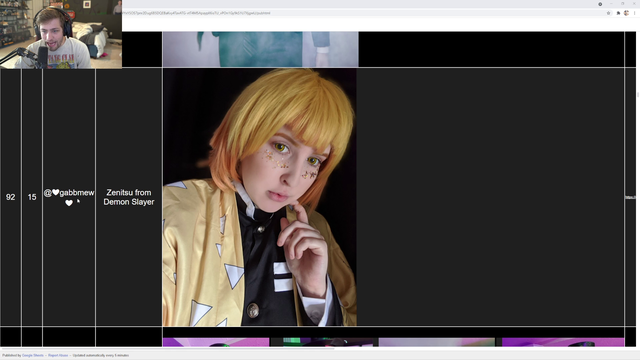Click the "Updated automatically every 5 minutes" text
640x360 pixels.
[100, 356]
